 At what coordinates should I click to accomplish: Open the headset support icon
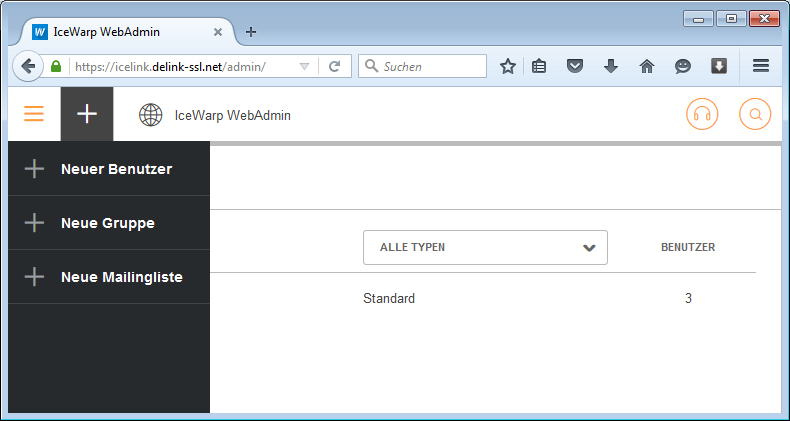pyautogui.click(x=702, y=114)
